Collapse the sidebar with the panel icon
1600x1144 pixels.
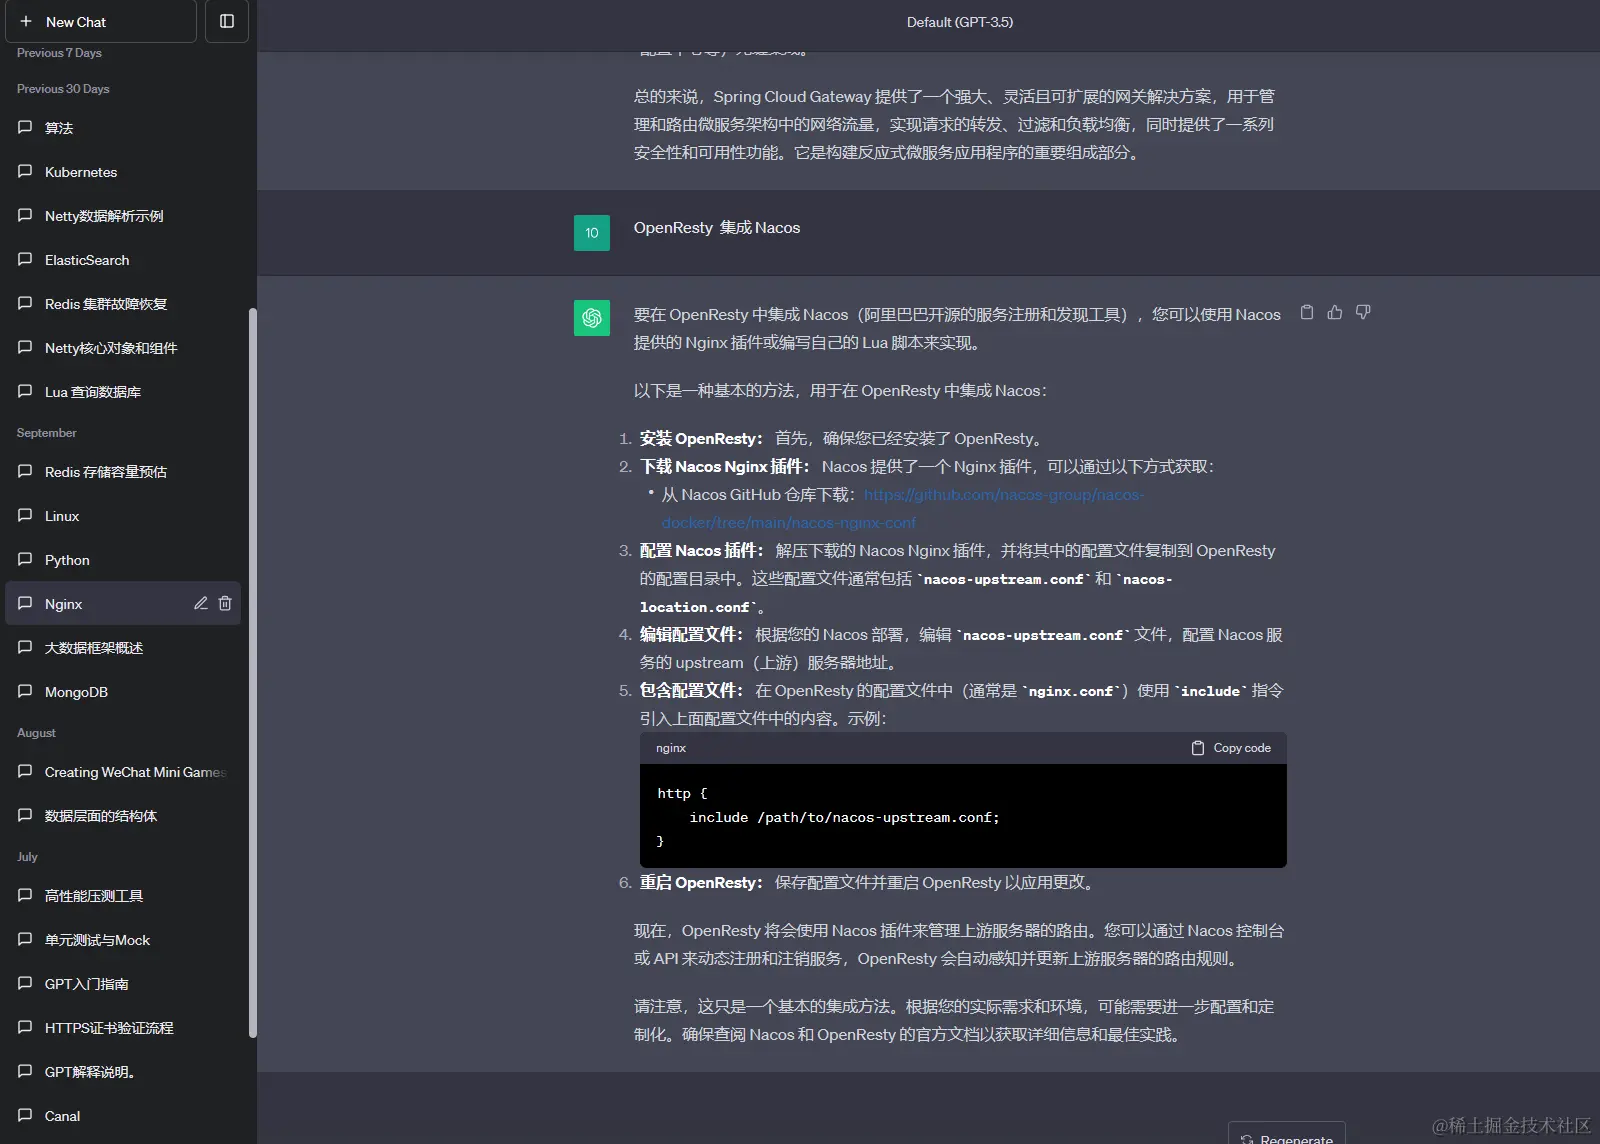[227, 21]
